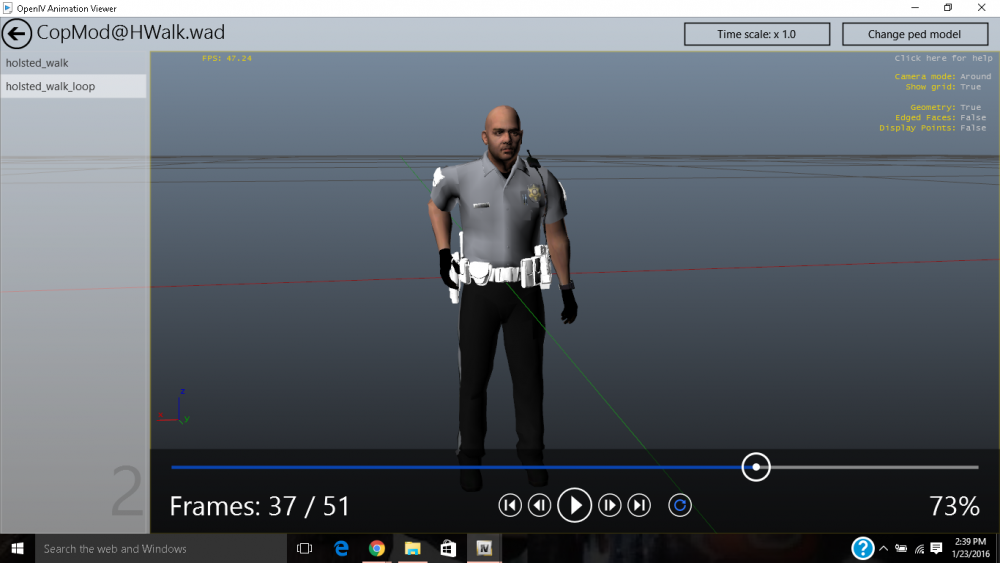The height and width of the screenshot is (563, 1000).
Task: Jump to the first frame
Action: coord(510,506)
